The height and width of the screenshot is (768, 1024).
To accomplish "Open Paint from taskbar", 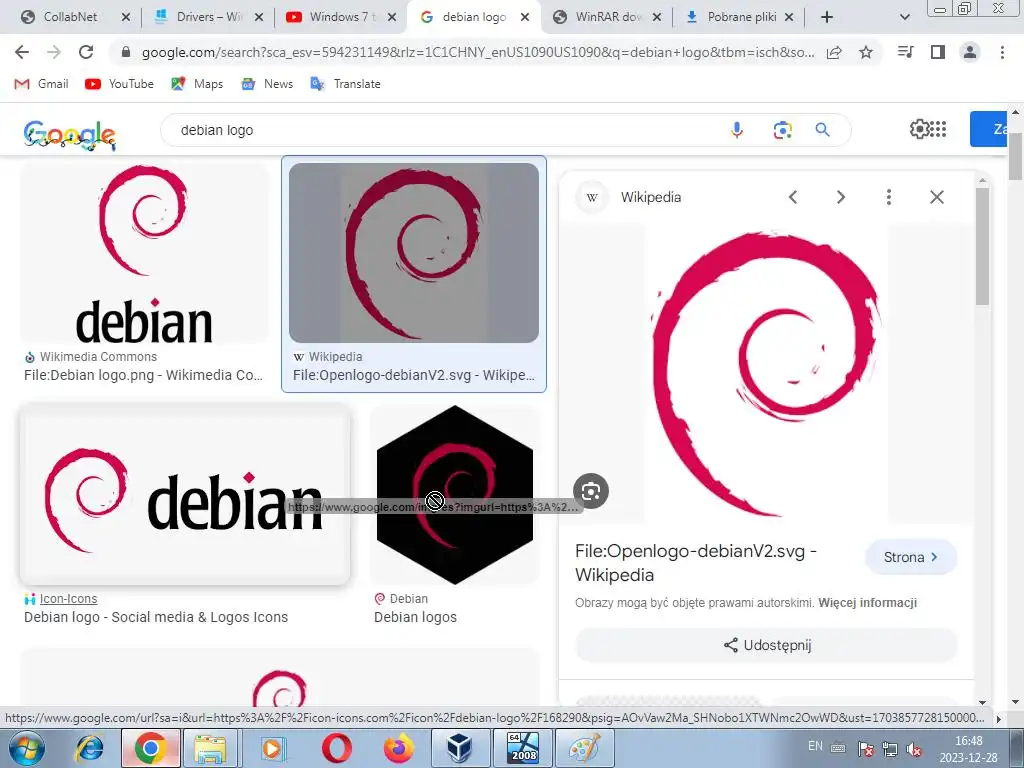I will [x=585, y=748].
